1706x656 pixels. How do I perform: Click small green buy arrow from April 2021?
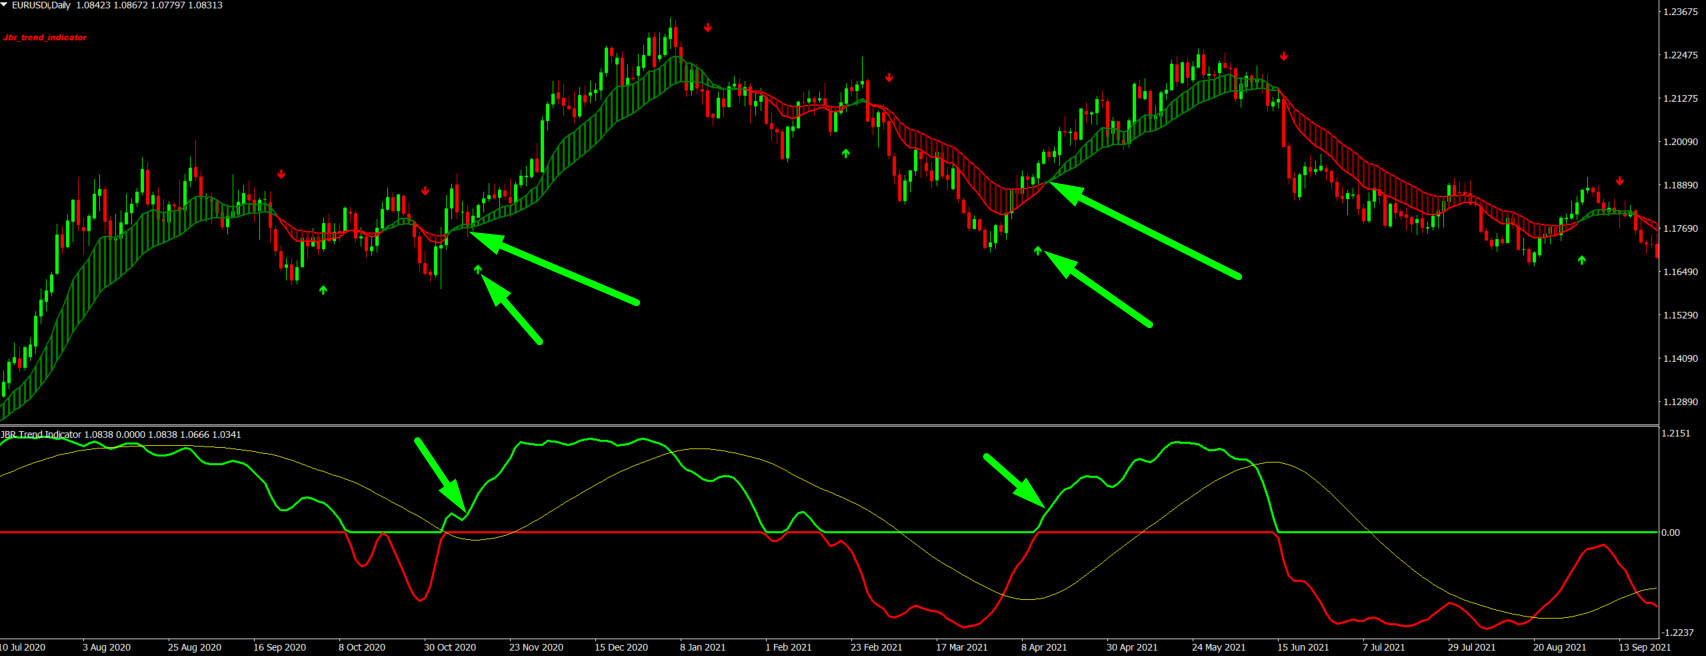click(x=1038, y=250)
